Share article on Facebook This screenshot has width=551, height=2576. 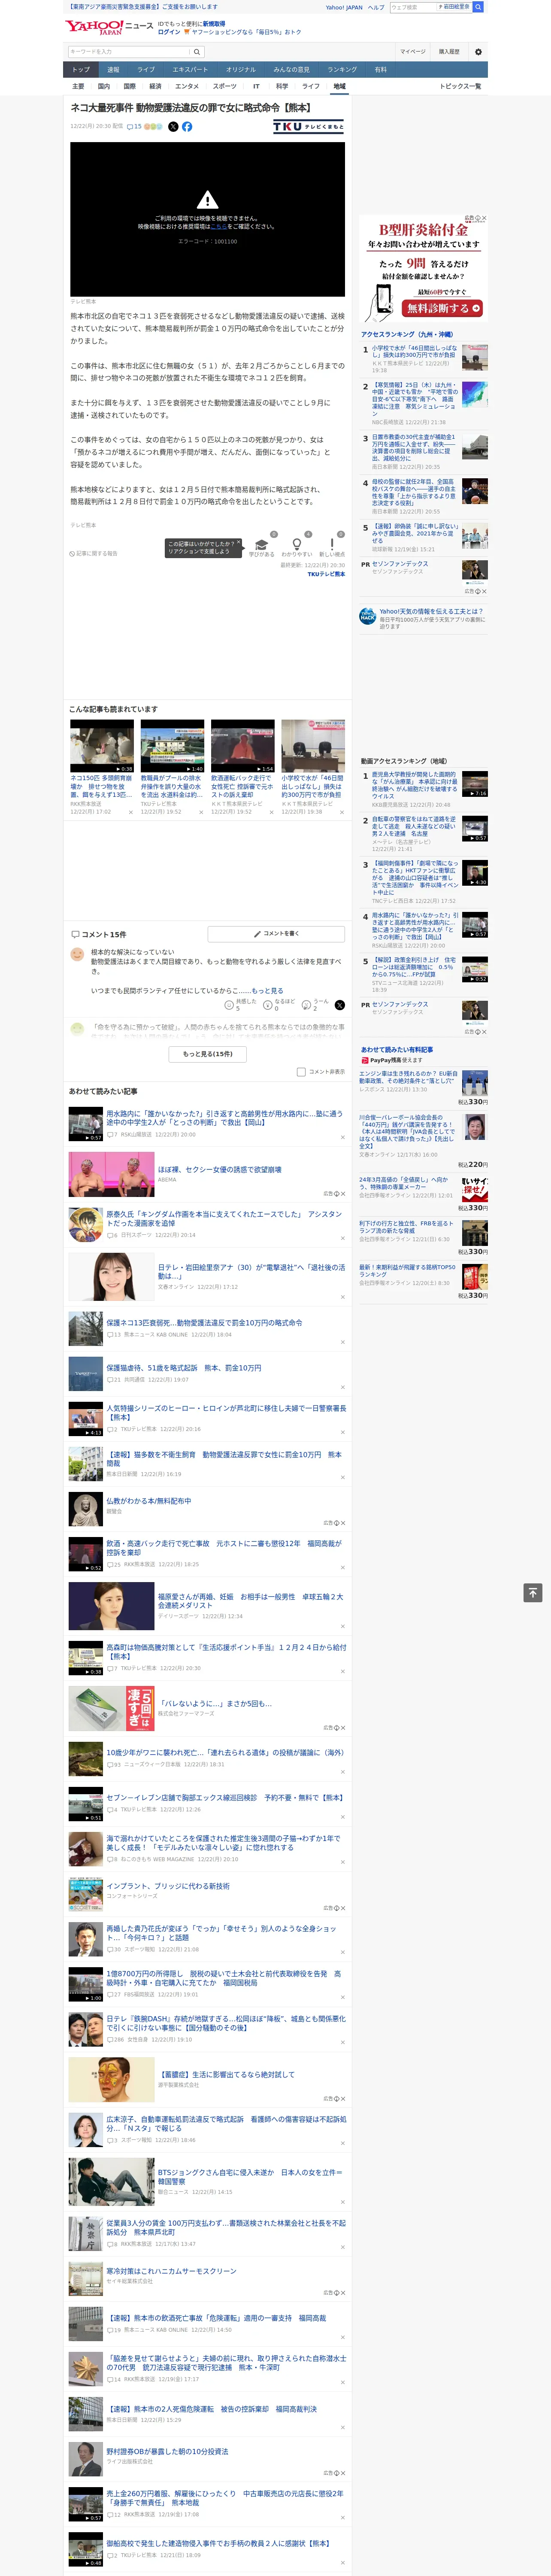click(187, 127)
